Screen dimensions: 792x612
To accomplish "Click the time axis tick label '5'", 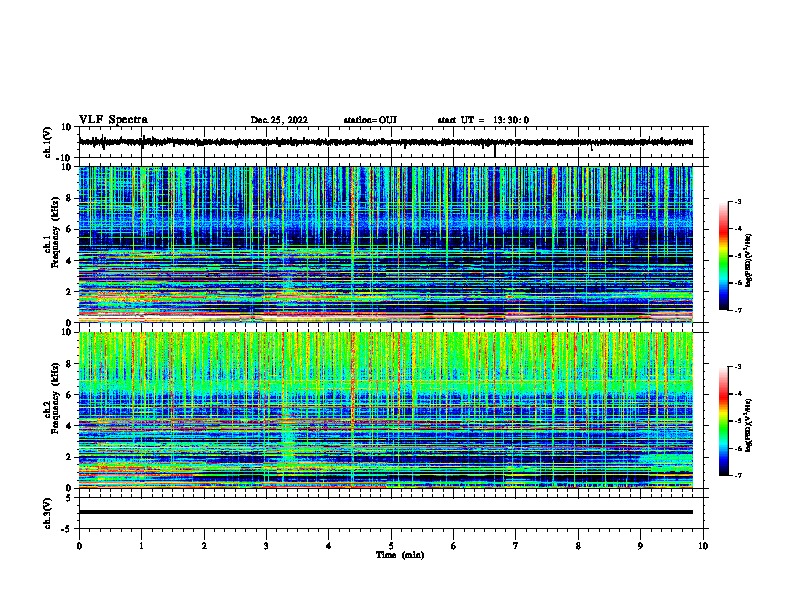I will coord(391,546).
